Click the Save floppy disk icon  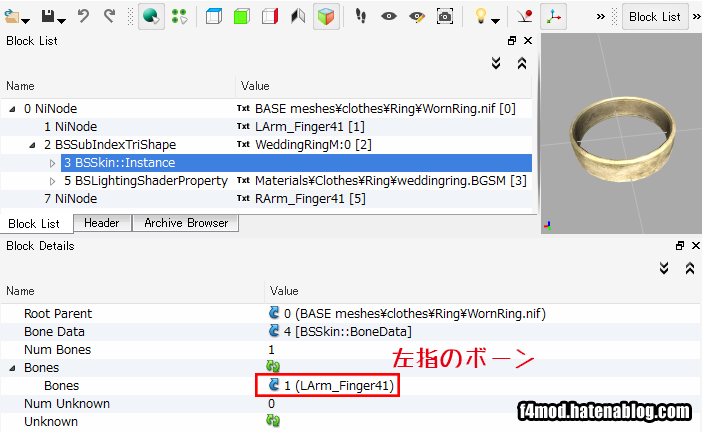48,16
